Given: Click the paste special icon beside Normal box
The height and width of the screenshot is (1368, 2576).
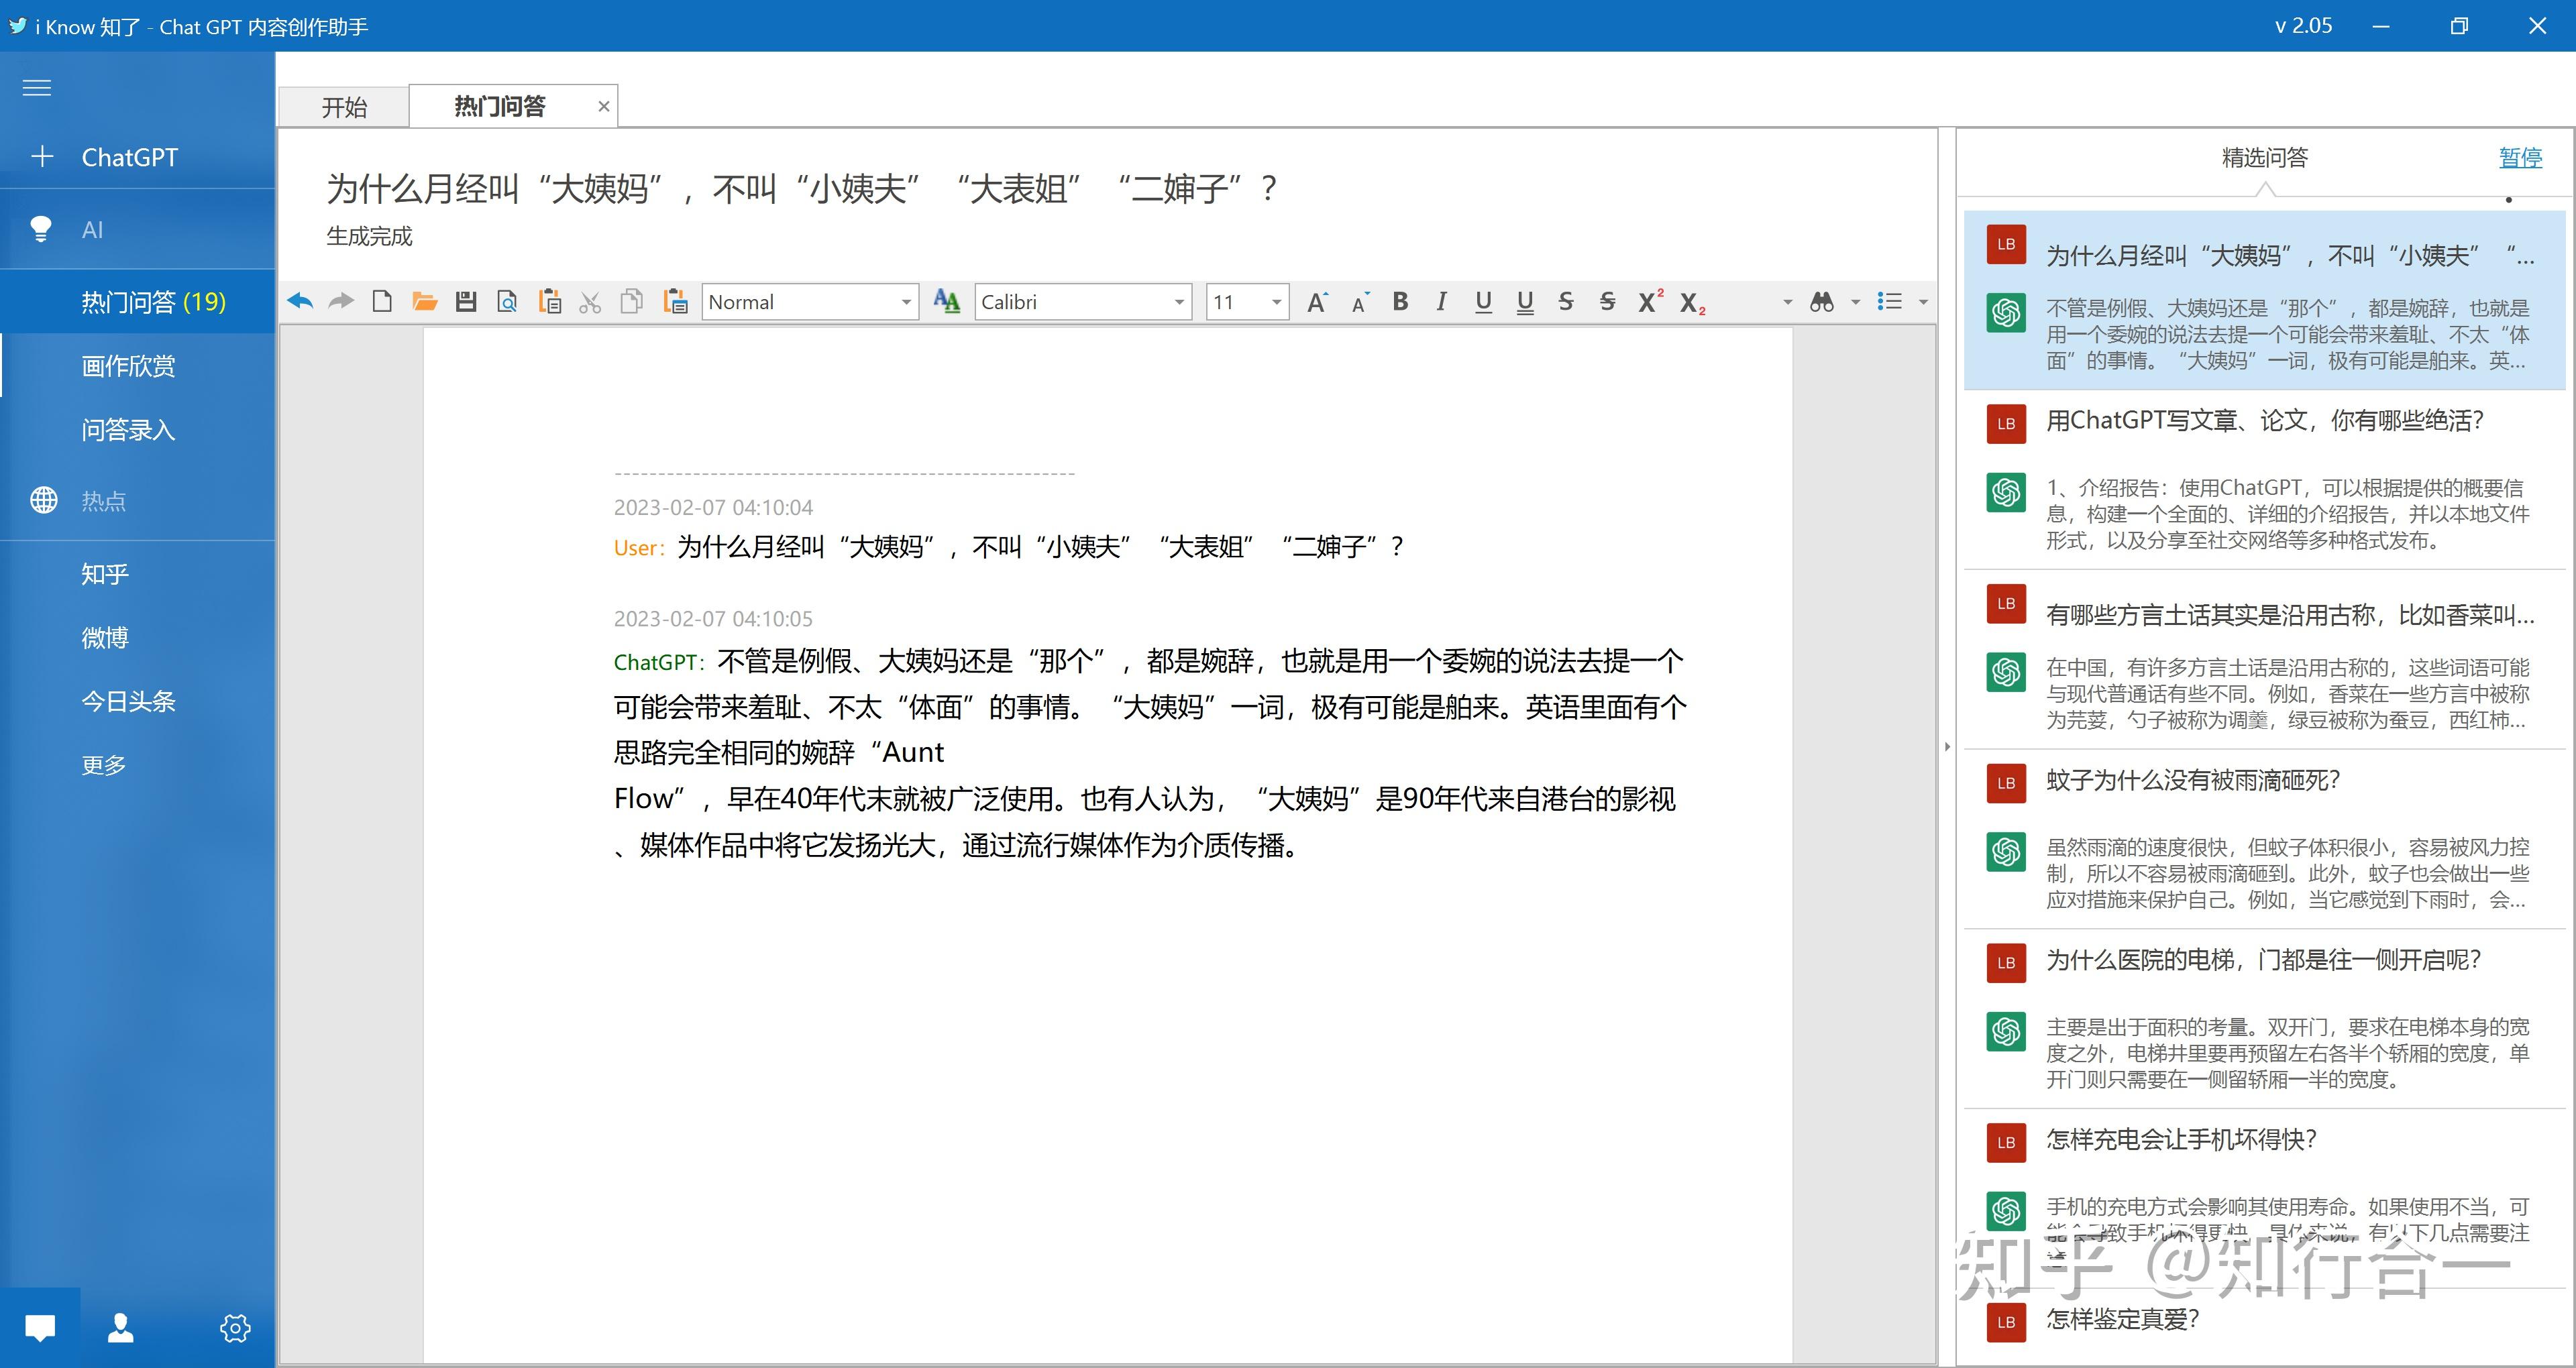Looking at the screenshot, I should pyautogui.click(x=675, y=301).
